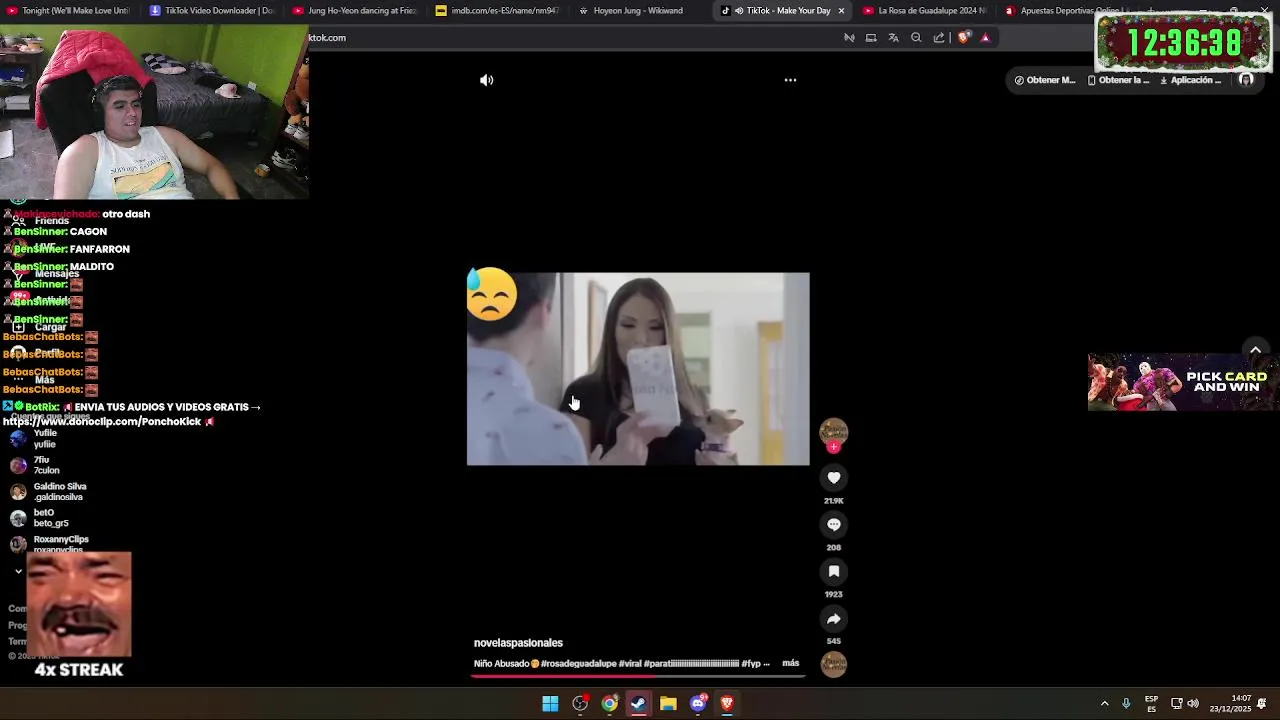Click the picture-in-picture icon in address bar
1280x720 pixels.
pos(871,38)
